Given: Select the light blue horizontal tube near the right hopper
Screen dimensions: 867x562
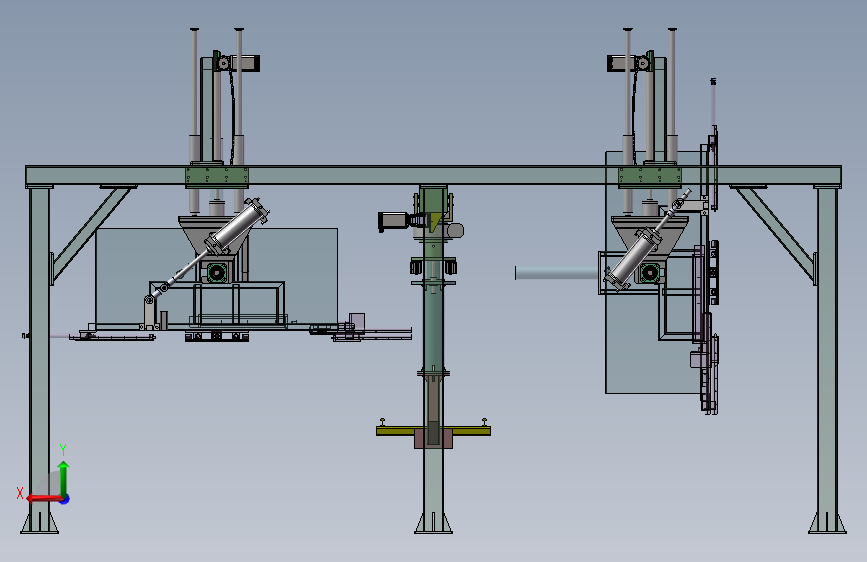Looking at the screenshot, I should [557, 273].
